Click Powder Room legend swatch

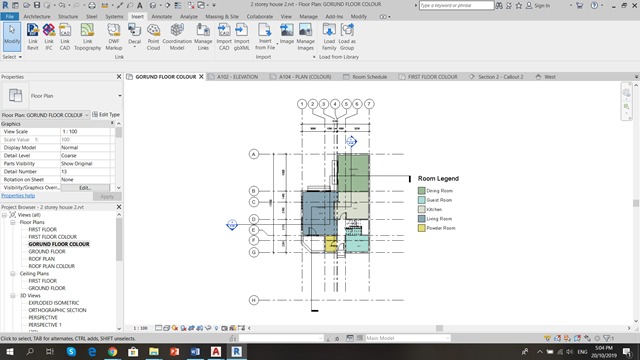pos(422,228)
